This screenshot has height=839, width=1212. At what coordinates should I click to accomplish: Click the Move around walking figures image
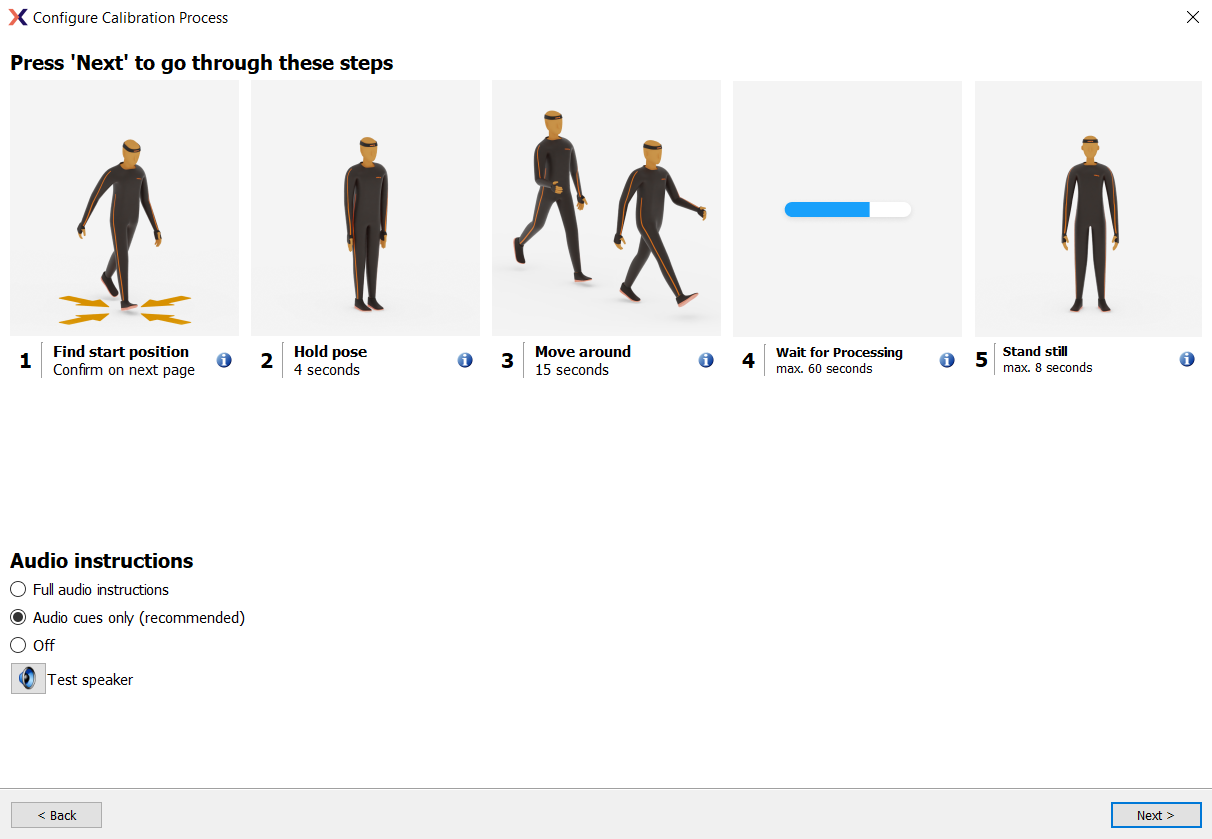606,208
